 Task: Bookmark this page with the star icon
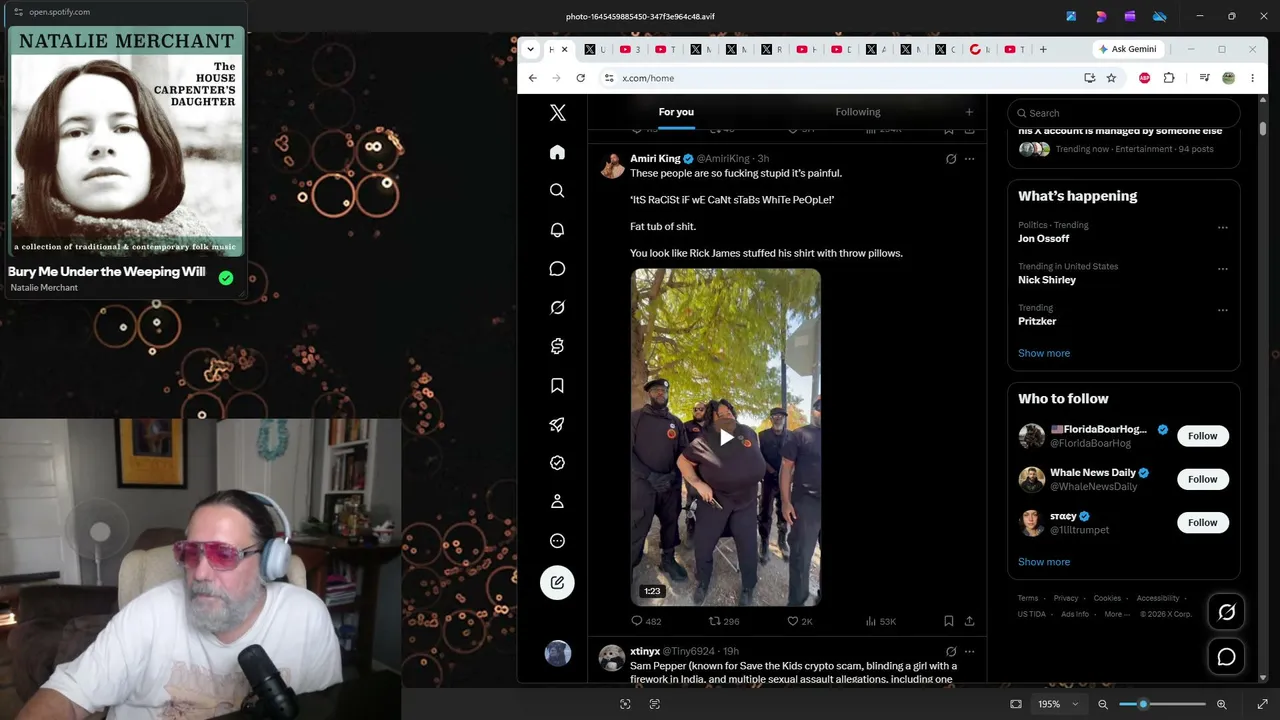click(x=1111, y=78)
